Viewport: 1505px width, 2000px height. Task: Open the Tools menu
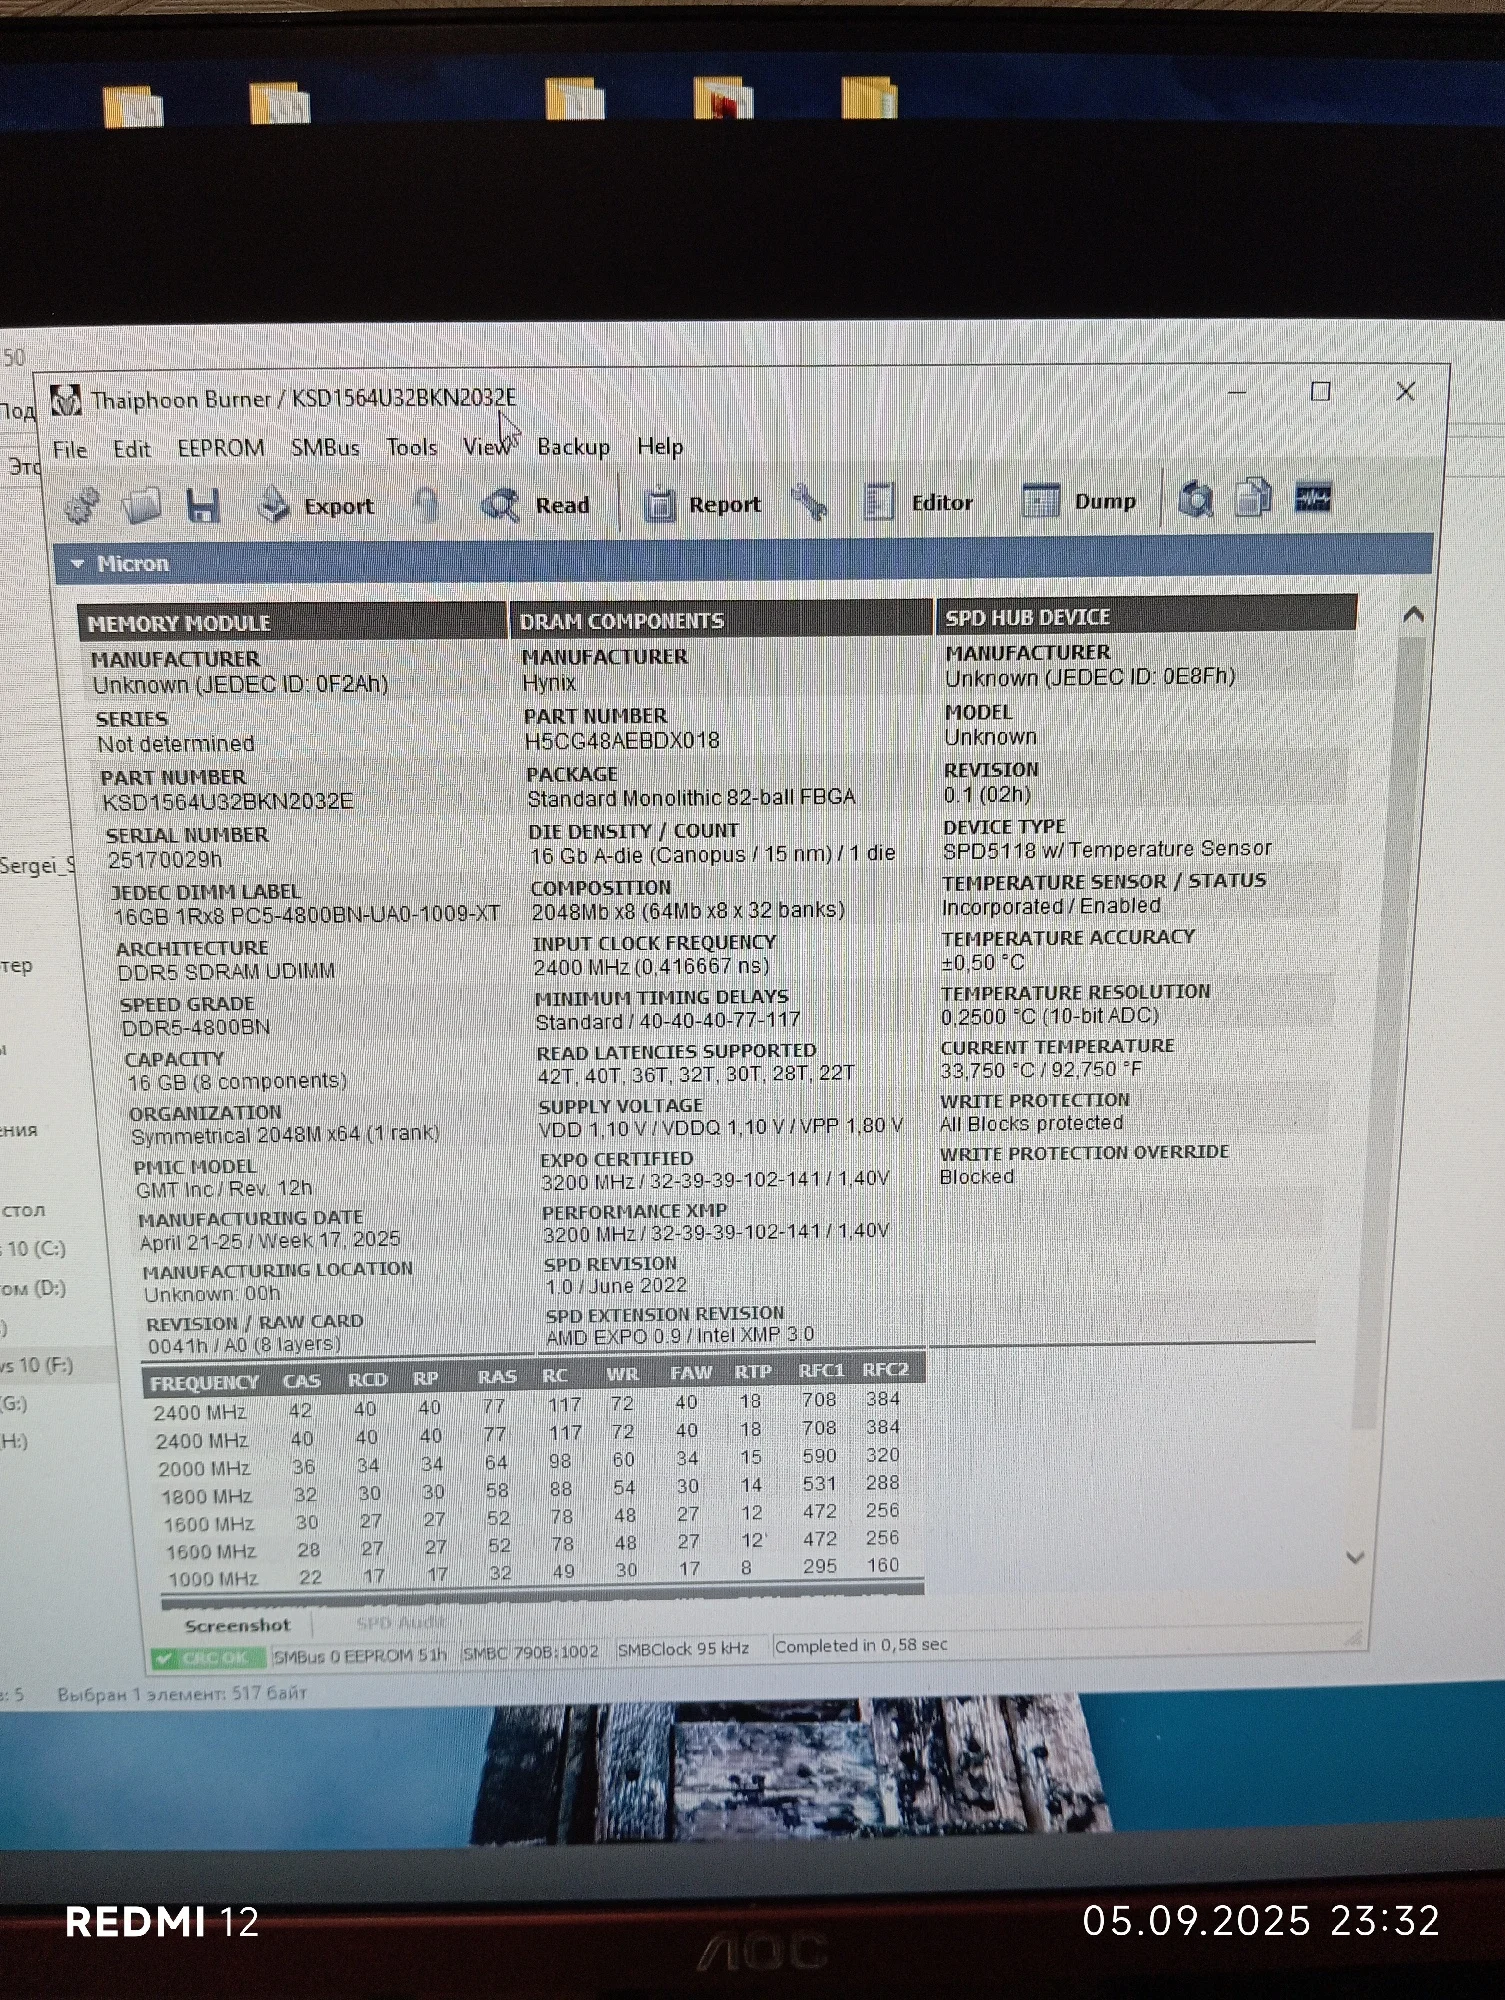412,447
